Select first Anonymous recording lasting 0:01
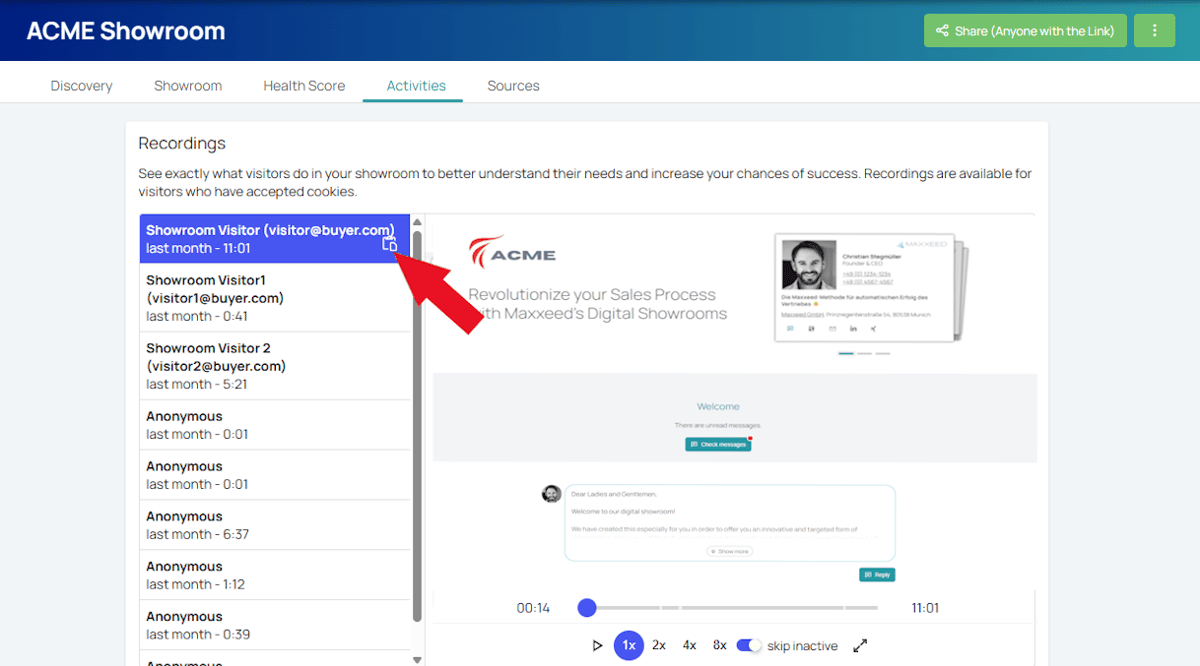 coord(275,425)
